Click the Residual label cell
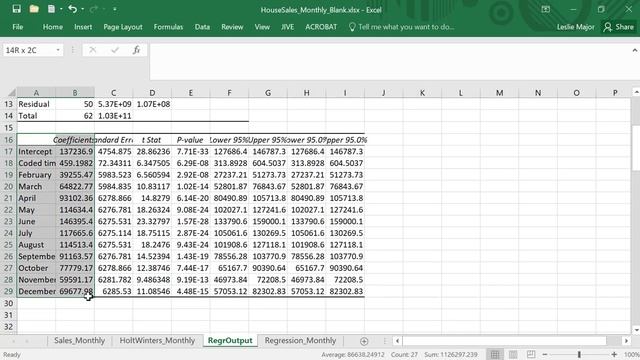 pos(36,104)
